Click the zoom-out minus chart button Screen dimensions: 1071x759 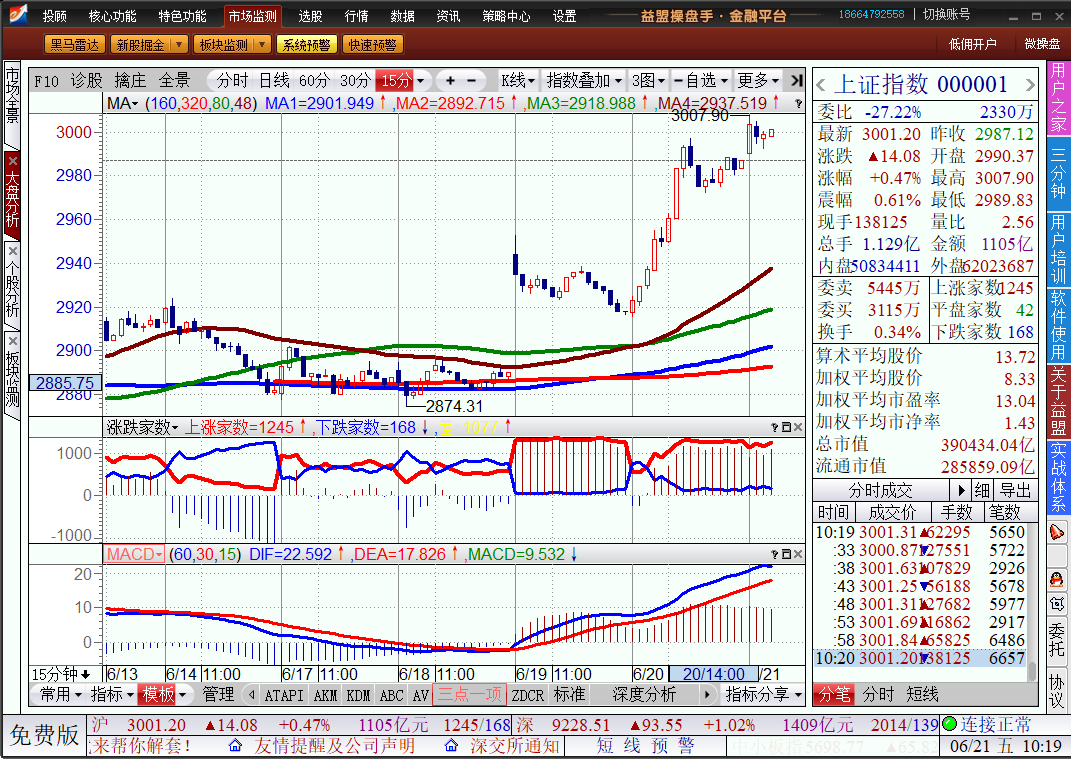click(x=471, y=81)
